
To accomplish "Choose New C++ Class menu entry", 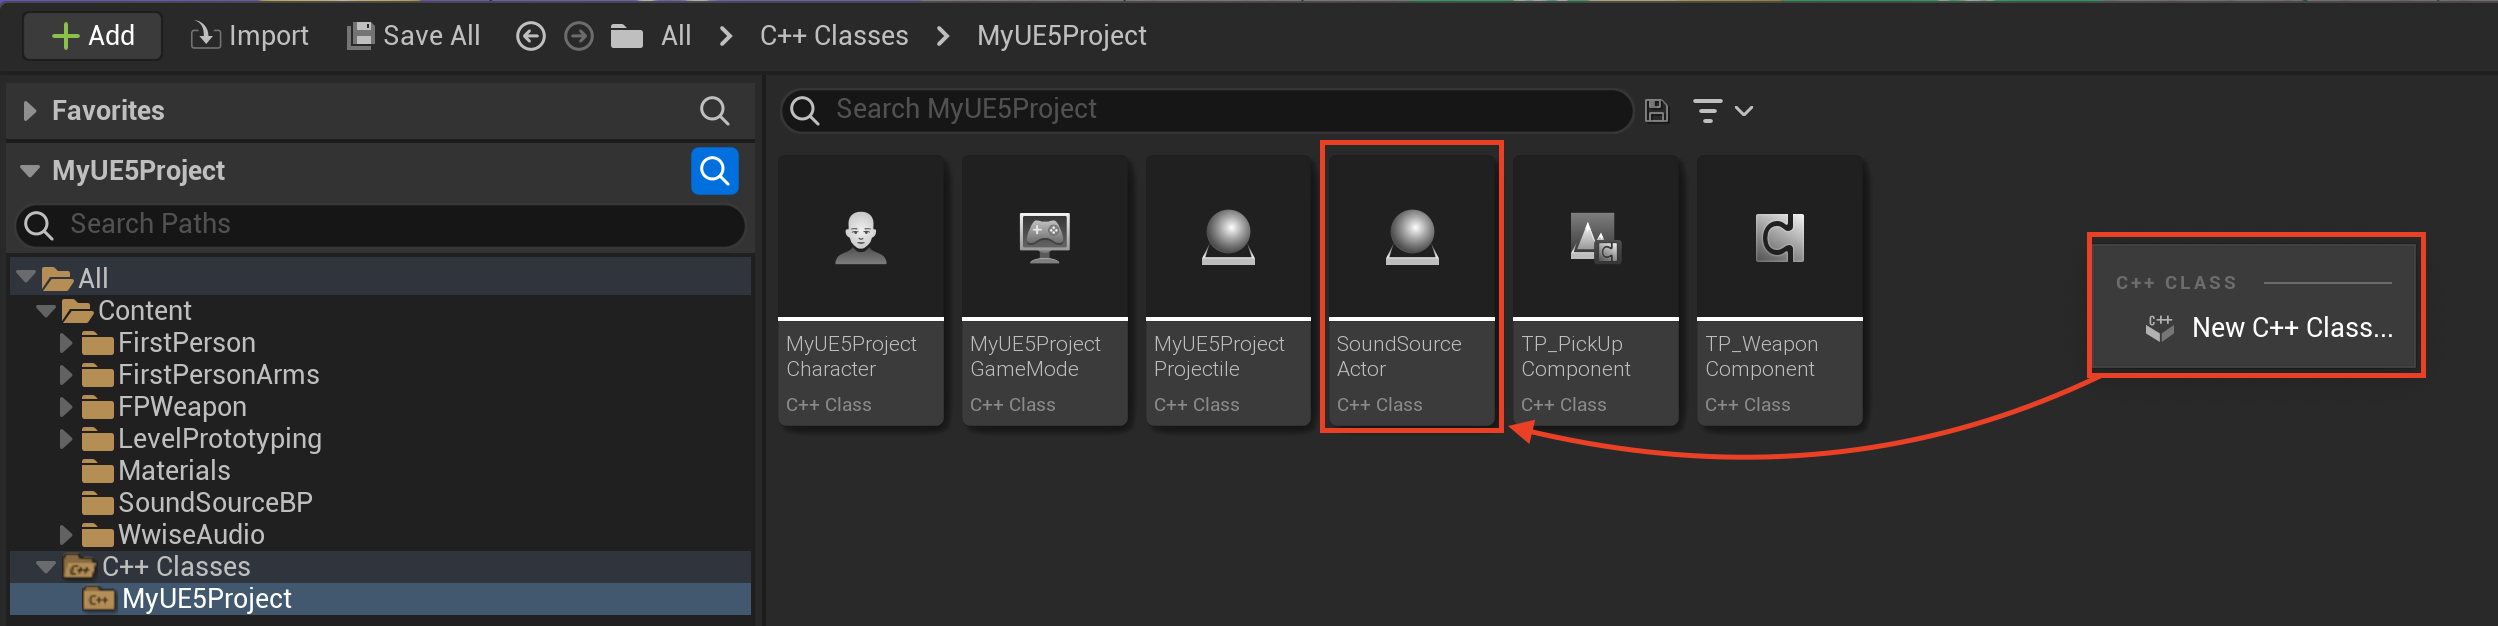I will pos(2270,328).
